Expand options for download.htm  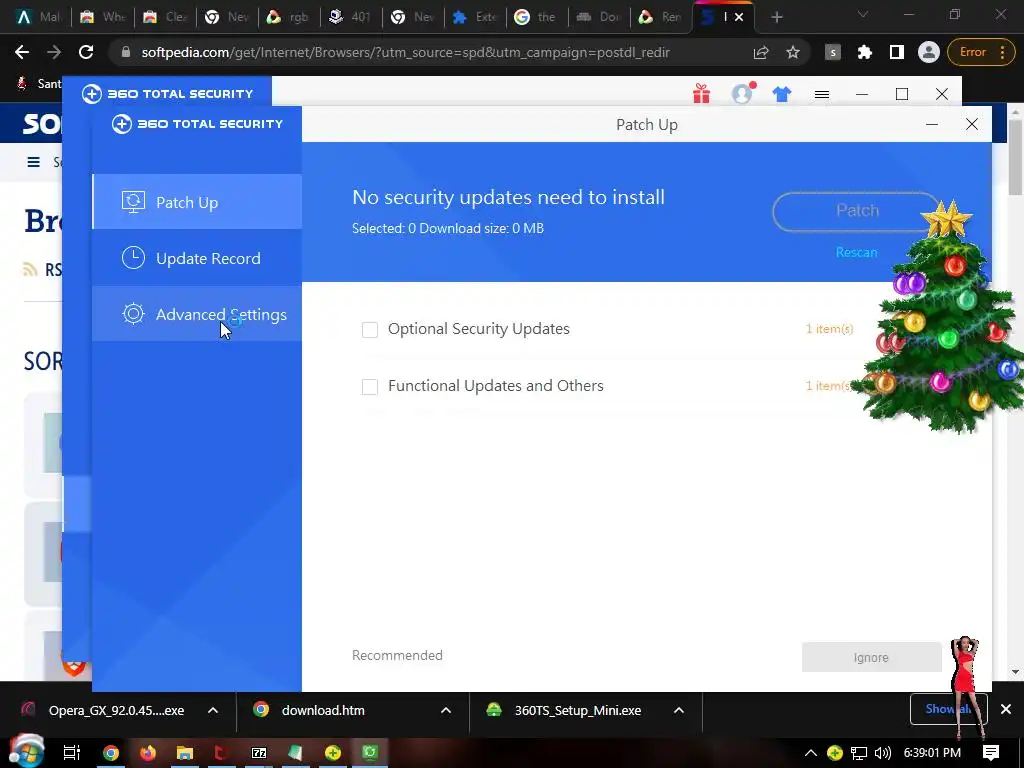pos(446,710)
